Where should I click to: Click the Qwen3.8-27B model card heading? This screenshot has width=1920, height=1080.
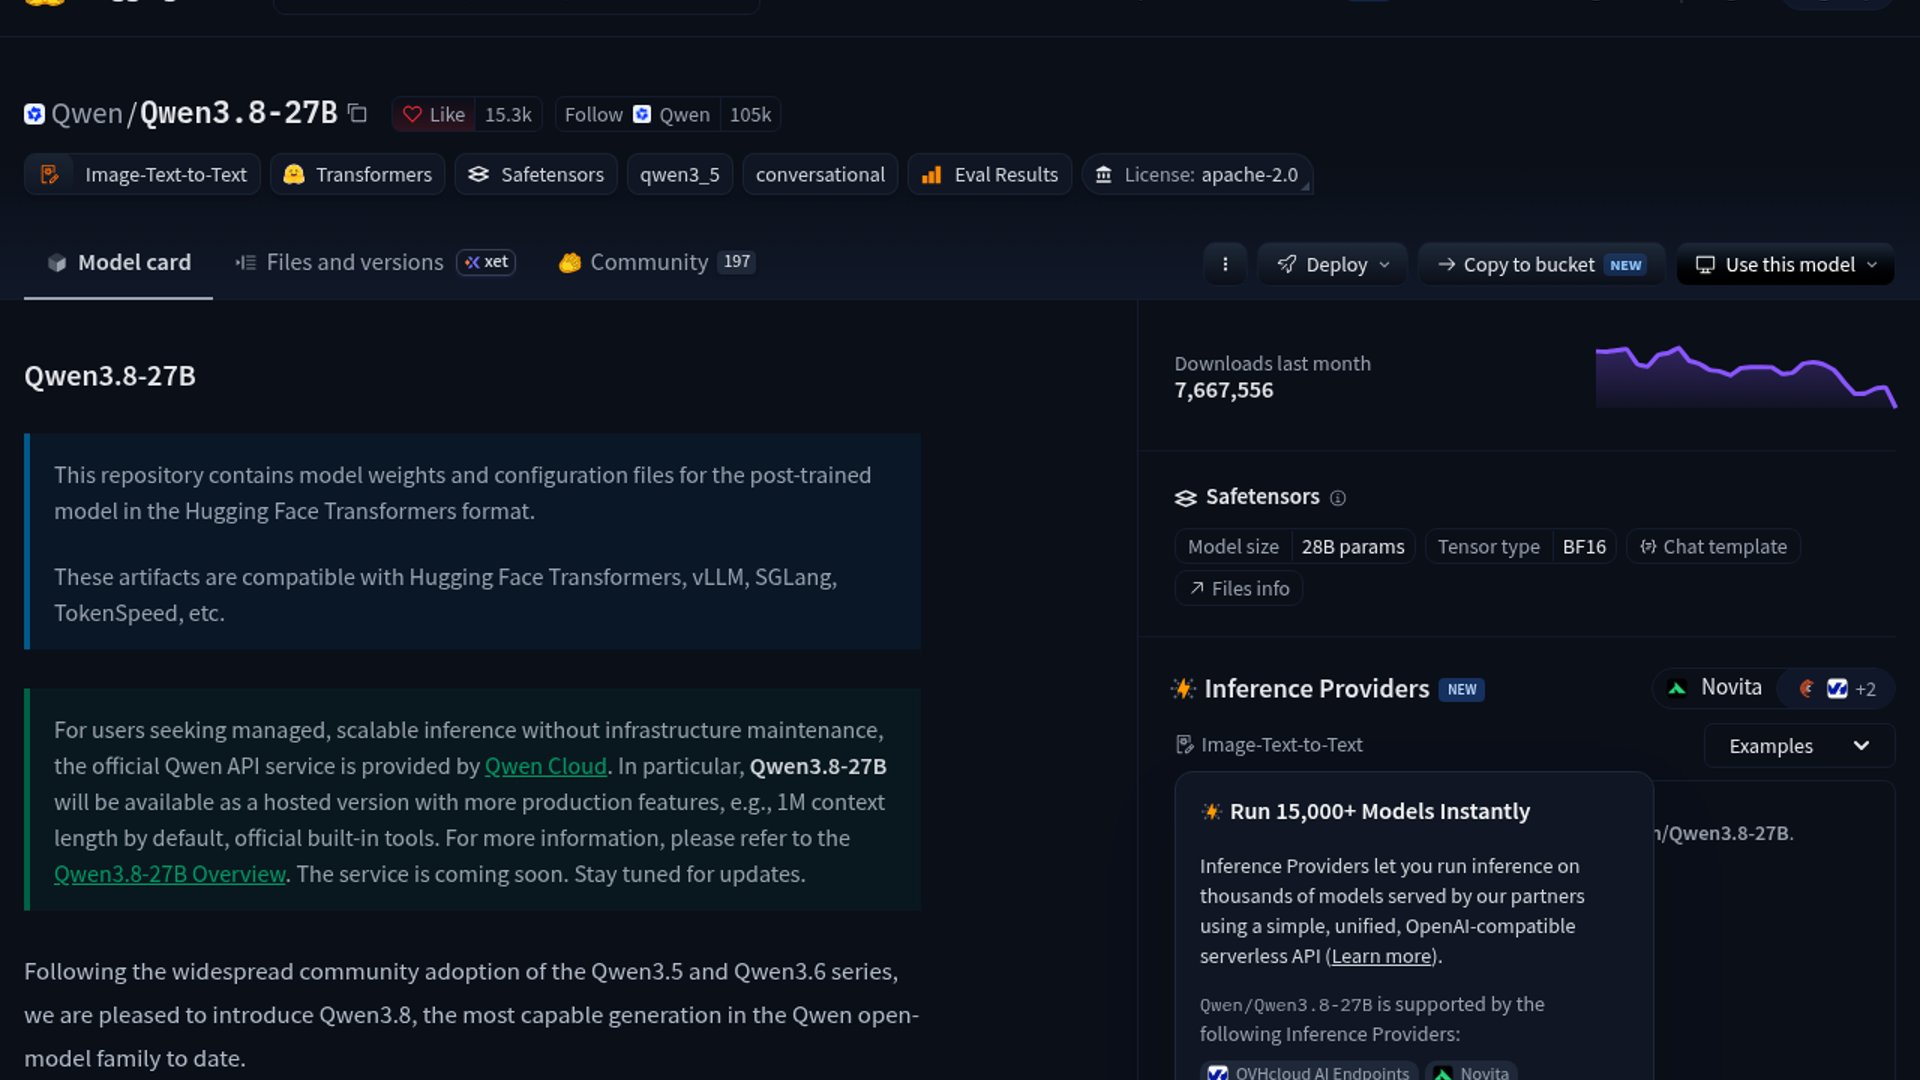(x=110, y=377)
